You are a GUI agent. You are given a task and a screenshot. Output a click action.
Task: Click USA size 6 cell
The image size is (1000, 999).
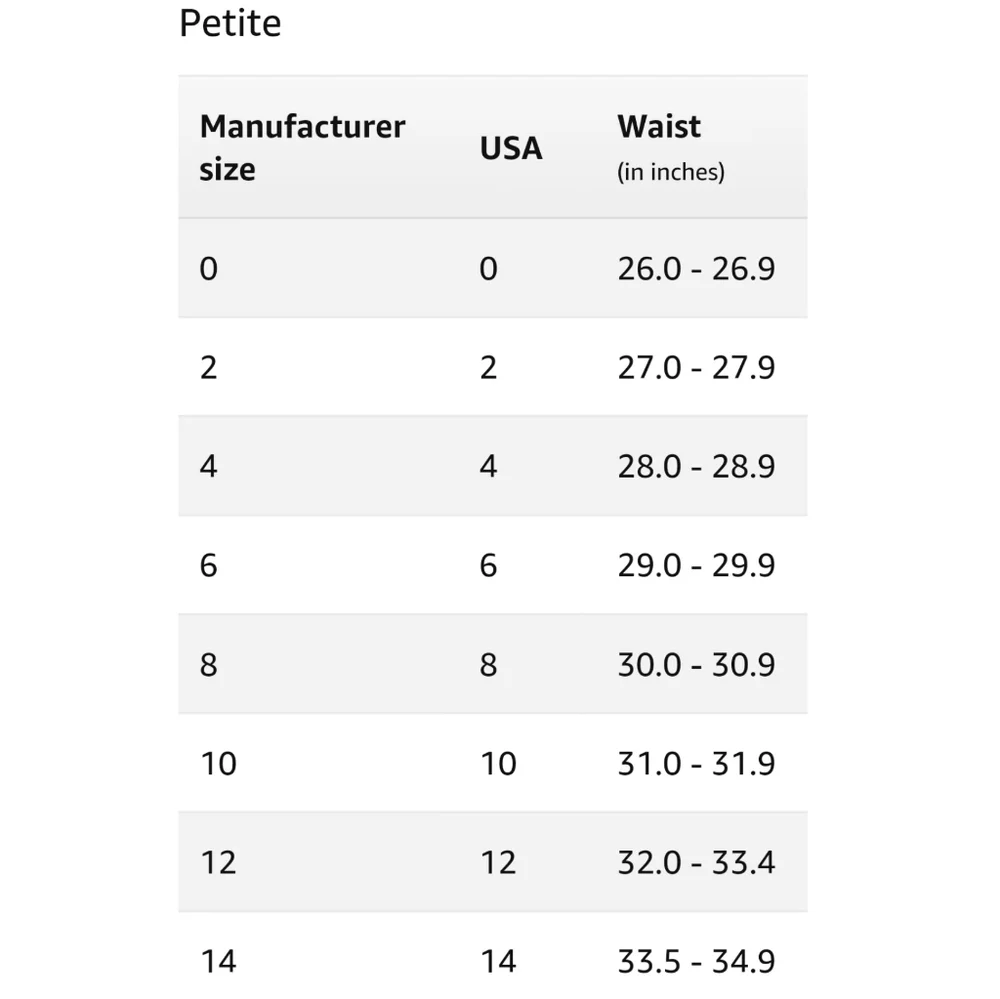488,566
